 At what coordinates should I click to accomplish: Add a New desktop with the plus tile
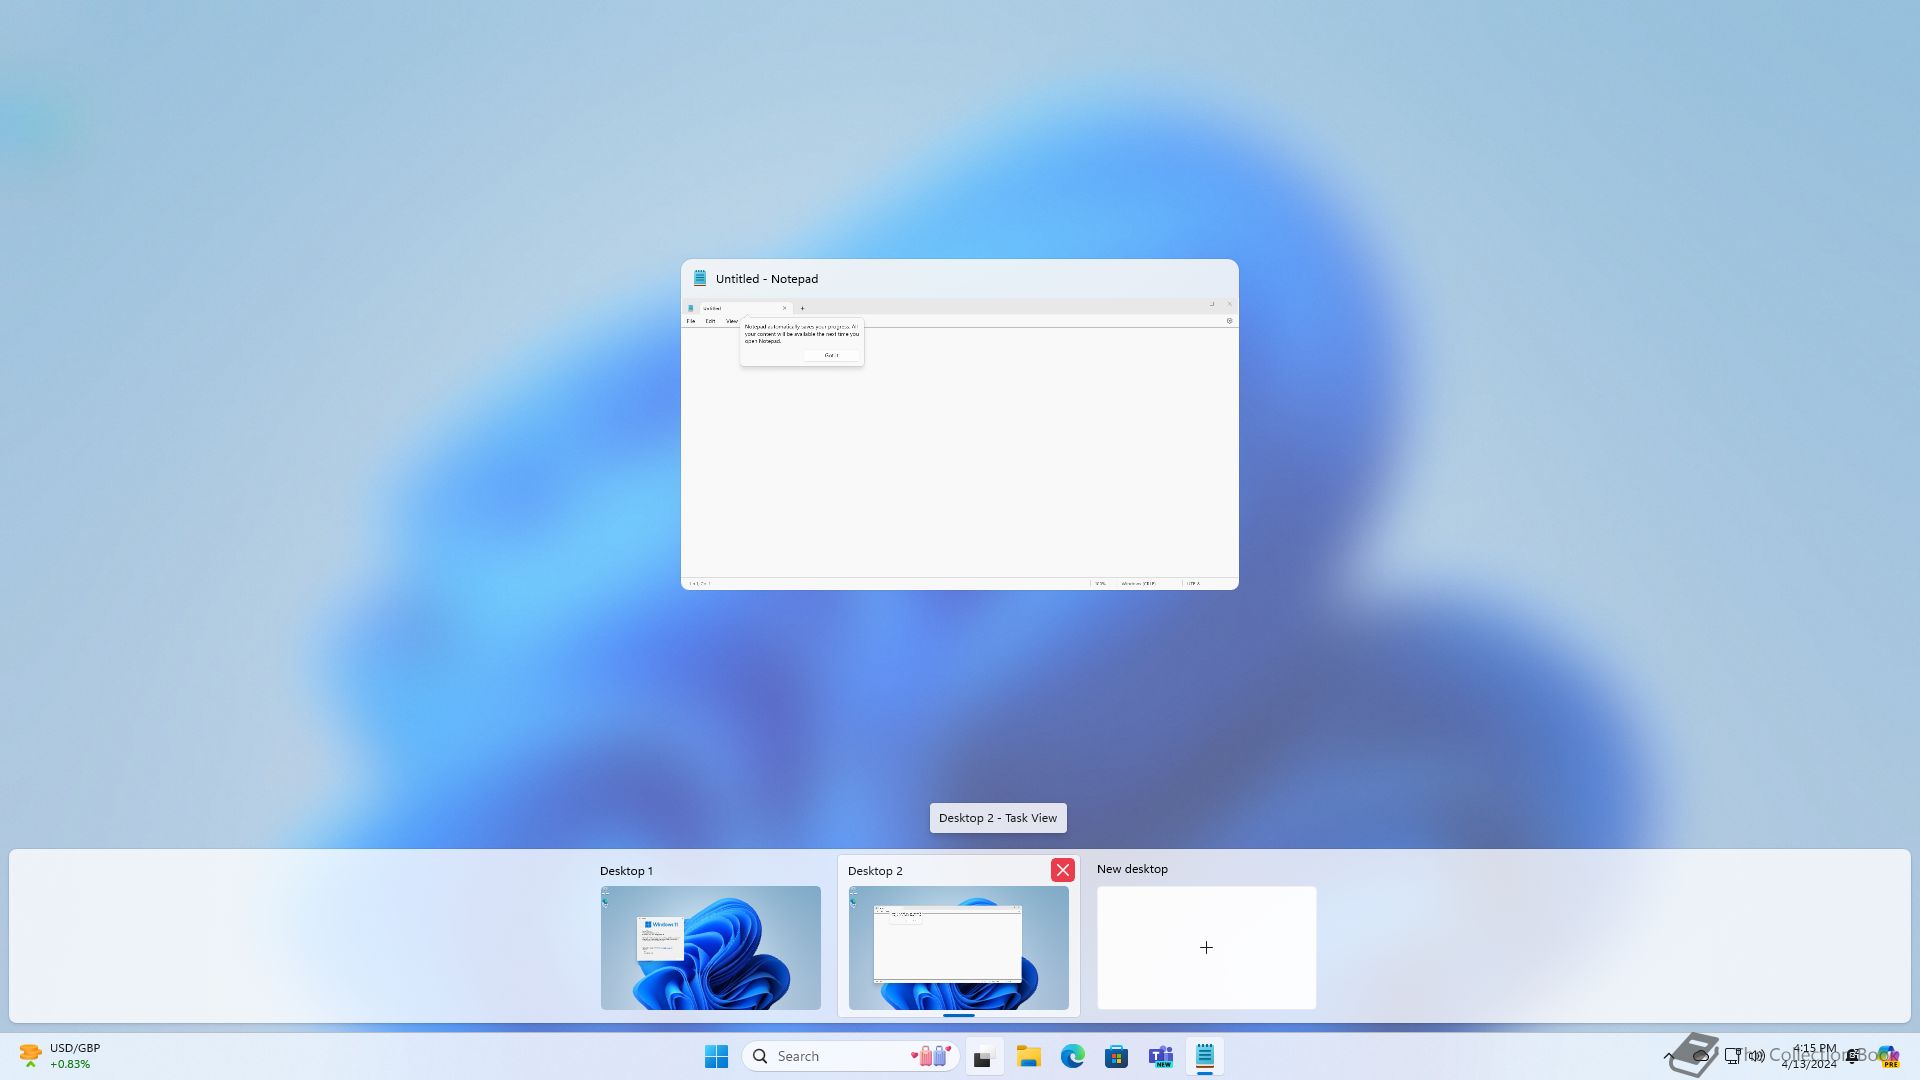click(x=1206, y=947)
